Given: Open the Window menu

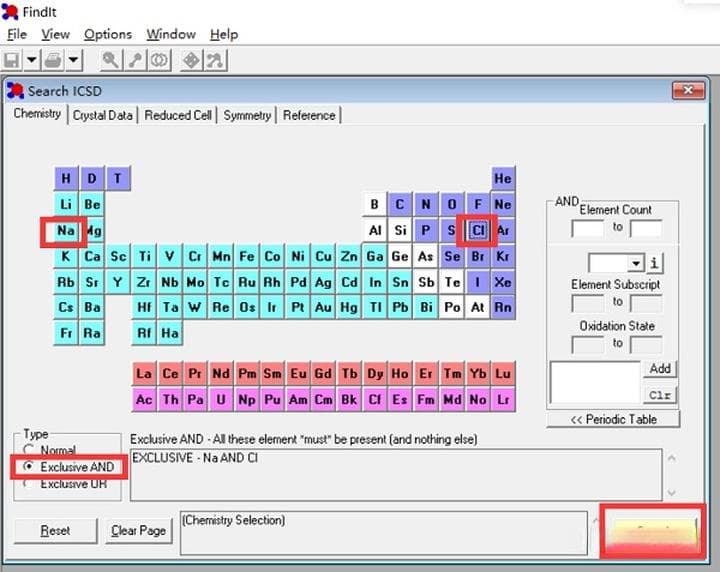Looking at the screenshot, I should [x=171, y=34].
